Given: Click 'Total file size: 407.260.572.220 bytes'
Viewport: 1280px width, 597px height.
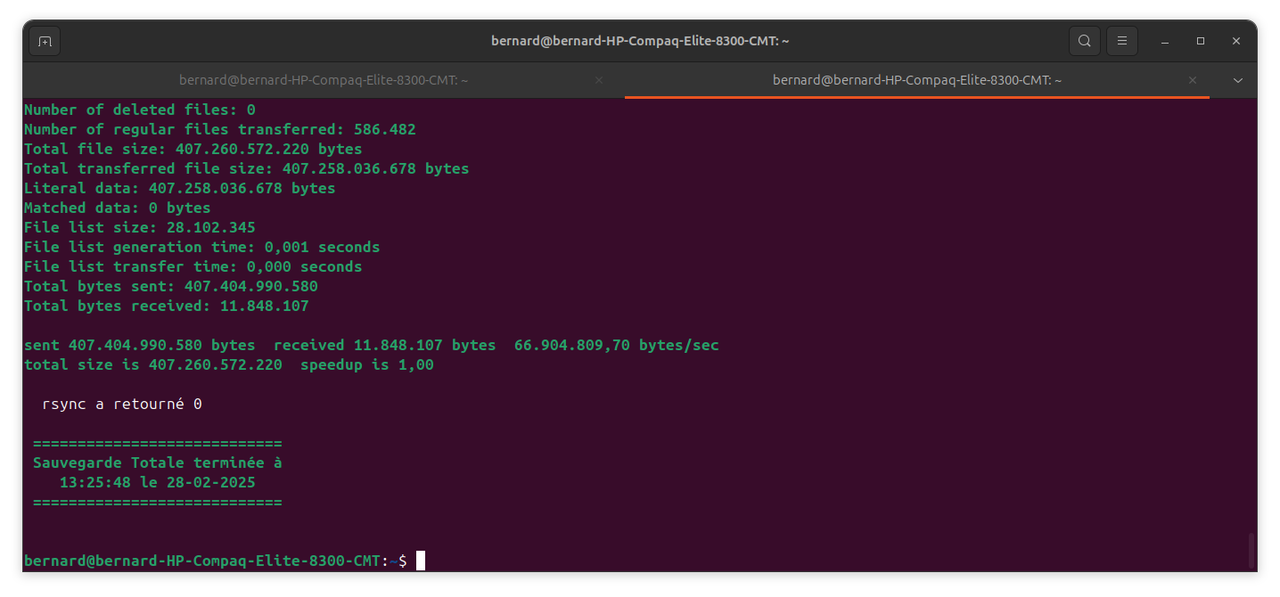Looking at the screenshot, I should coord(193,149).
